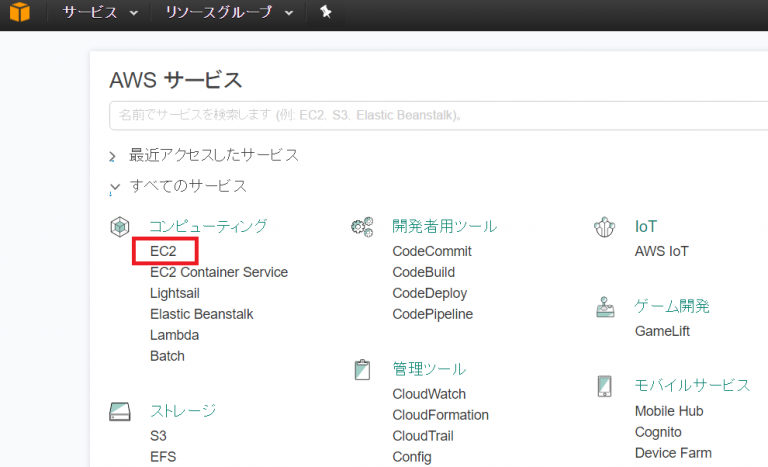
Task: Click the 管理ツール clipboard icon
Action: coord(362,369)
